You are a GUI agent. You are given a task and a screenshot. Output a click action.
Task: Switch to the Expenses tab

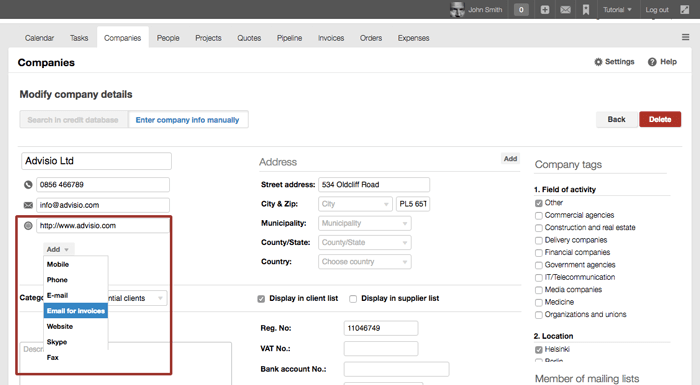[413, 38]
